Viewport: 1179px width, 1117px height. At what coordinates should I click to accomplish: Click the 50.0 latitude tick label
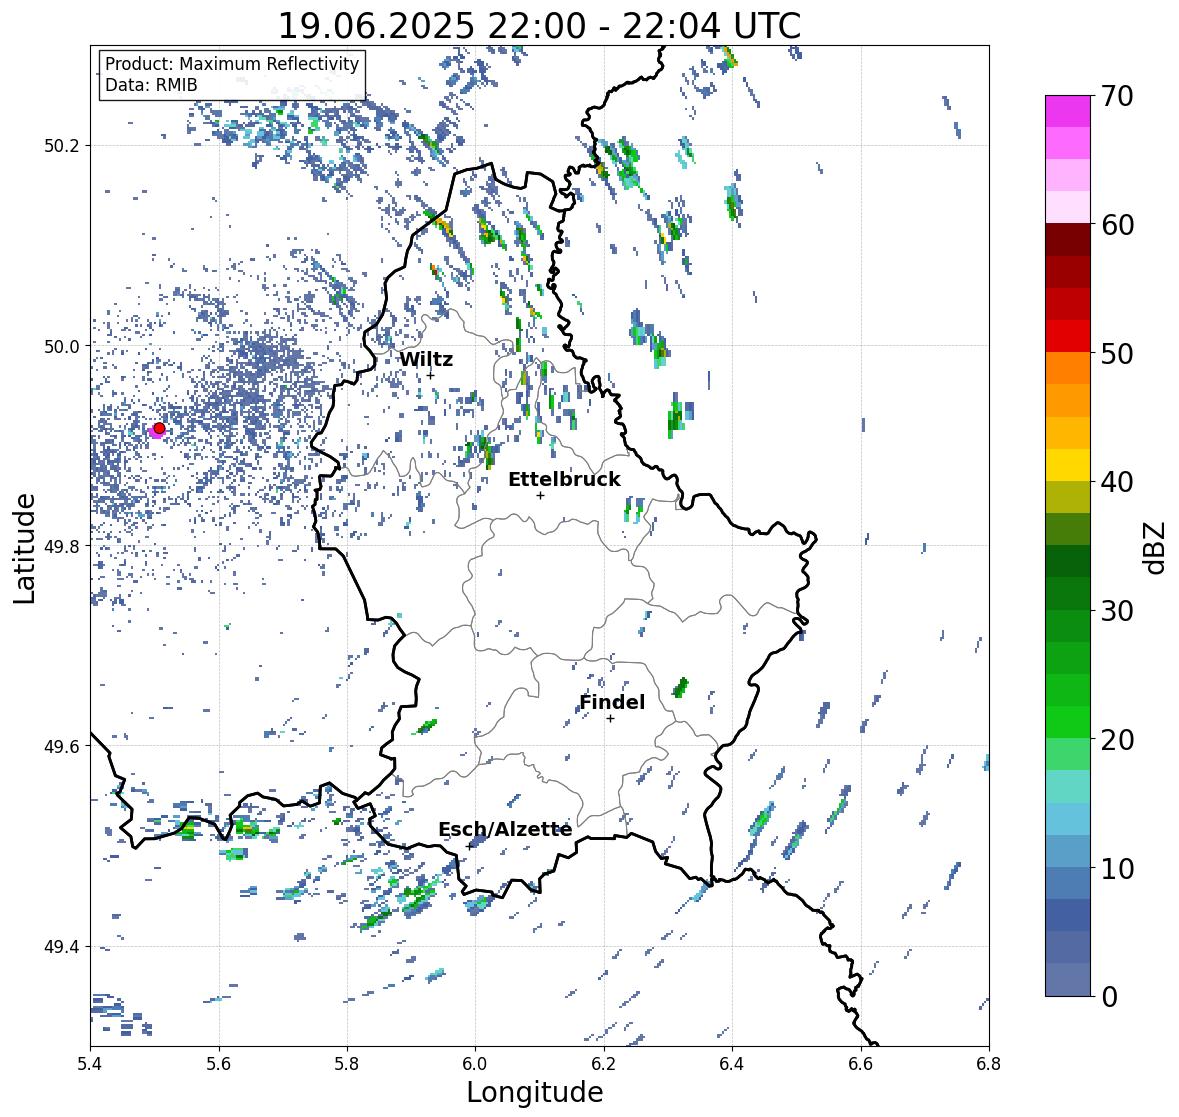point(62,347)
